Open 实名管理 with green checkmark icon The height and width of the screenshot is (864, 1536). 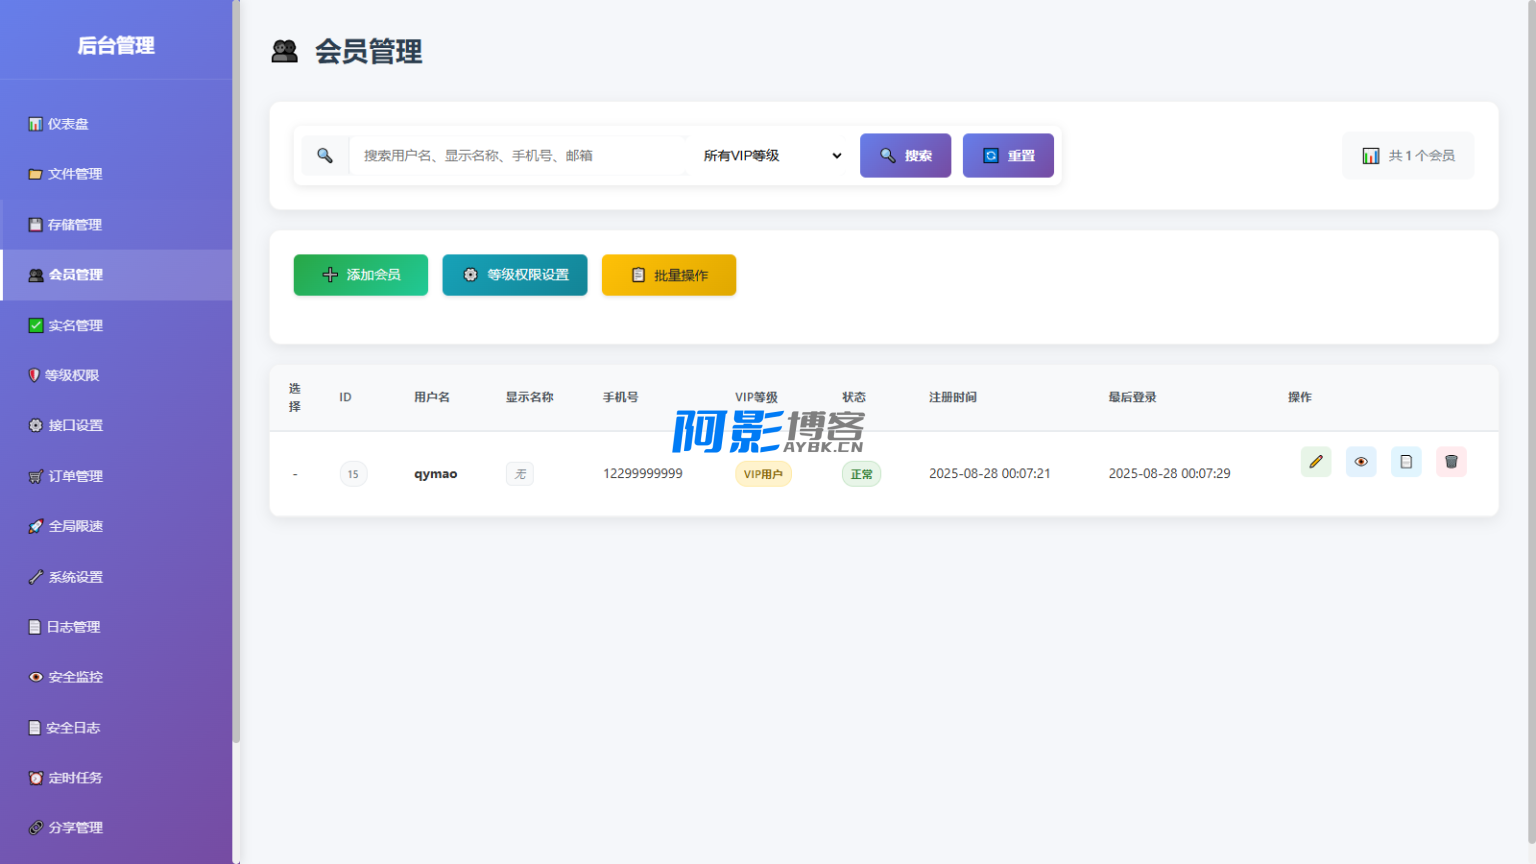click(x=75, y=326)
